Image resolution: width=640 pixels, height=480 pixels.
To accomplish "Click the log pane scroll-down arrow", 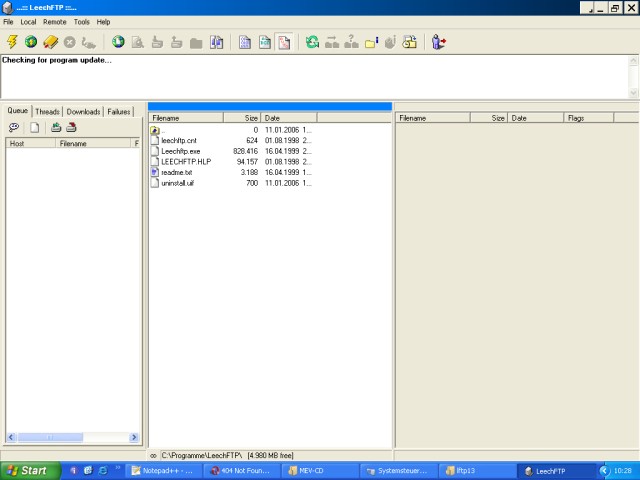I will 633,93.
